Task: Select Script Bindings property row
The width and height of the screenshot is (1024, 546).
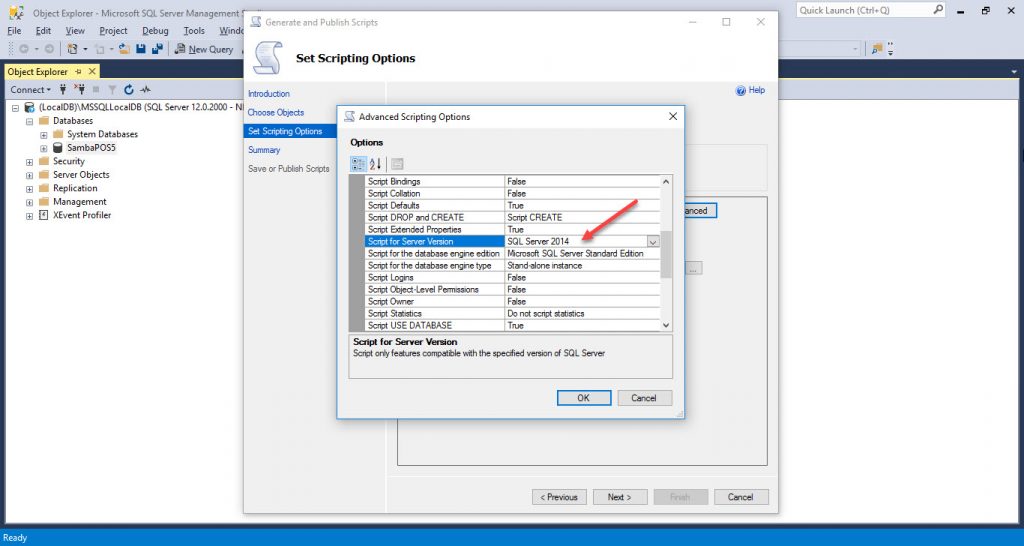Action: [513, 182]
